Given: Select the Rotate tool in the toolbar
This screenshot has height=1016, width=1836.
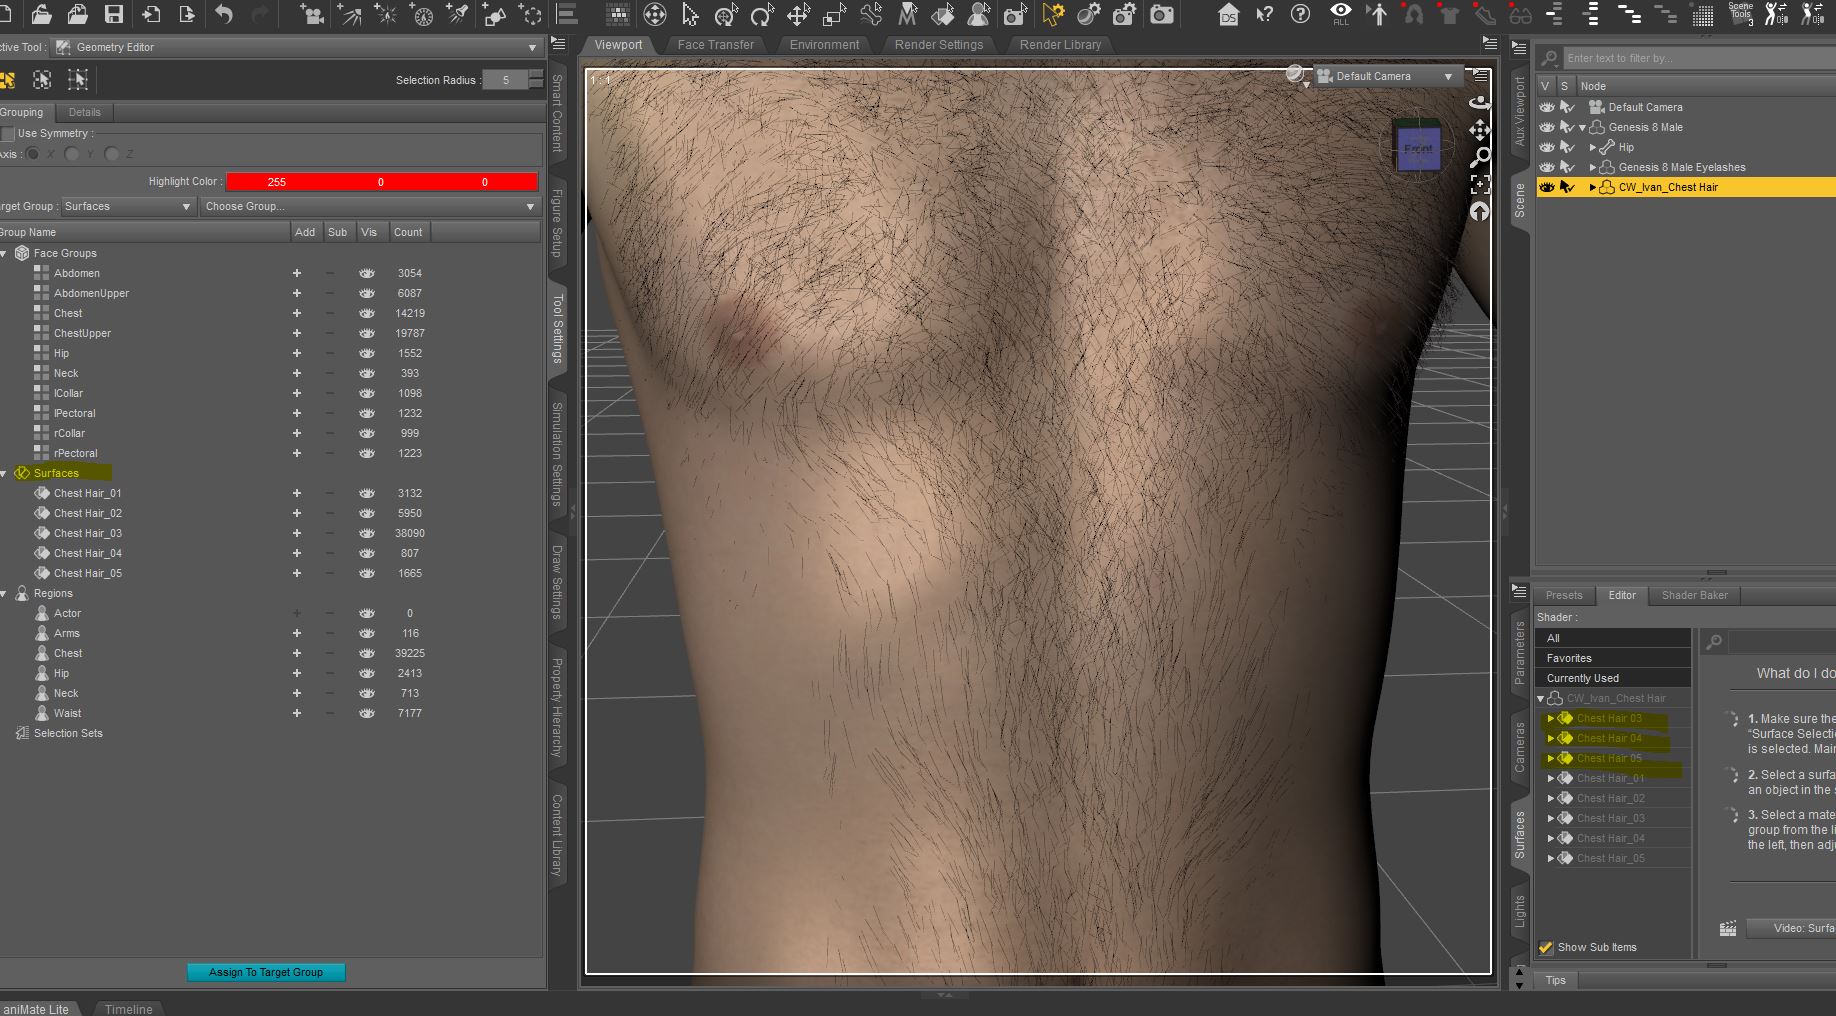Looking at the screenshot, I should tap(762, 14).
